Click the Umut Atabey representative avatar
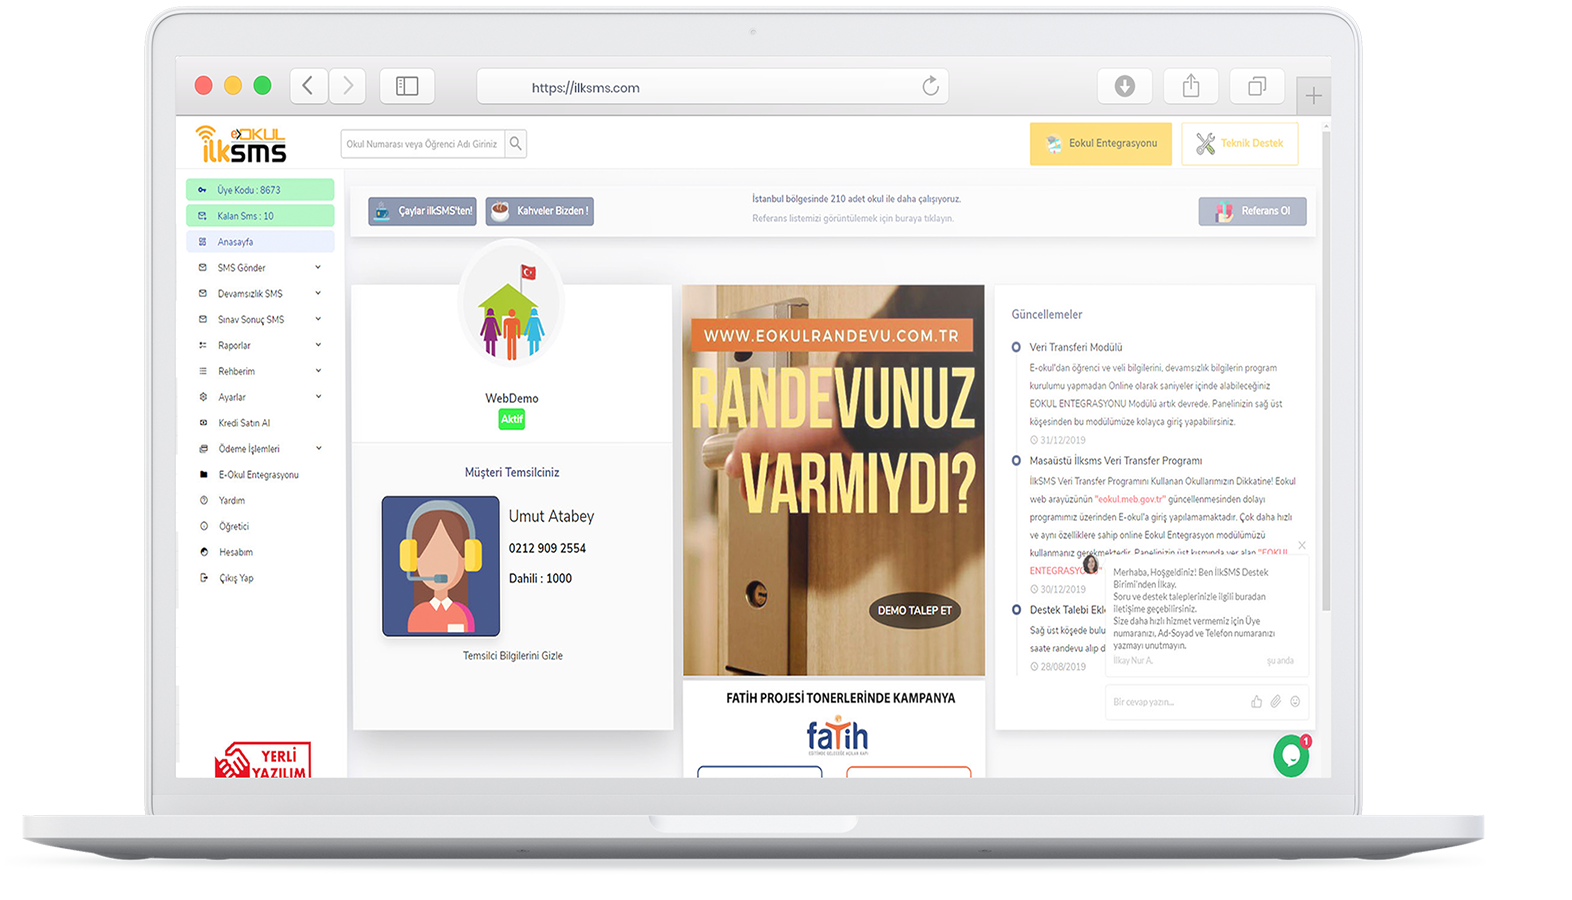This screenshot has height=900, width=1572. tap(441, 566)
